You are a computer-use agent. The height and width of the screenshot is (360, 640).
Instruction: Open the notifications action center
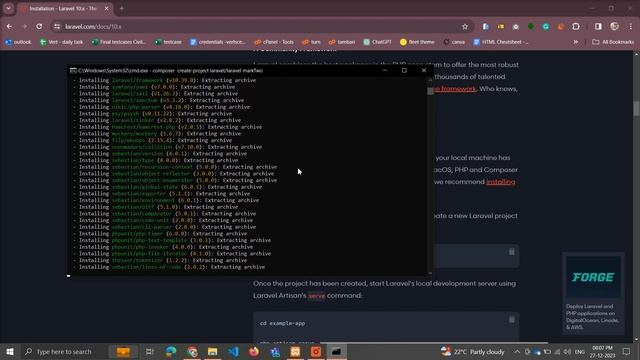(x=627, y=351)
